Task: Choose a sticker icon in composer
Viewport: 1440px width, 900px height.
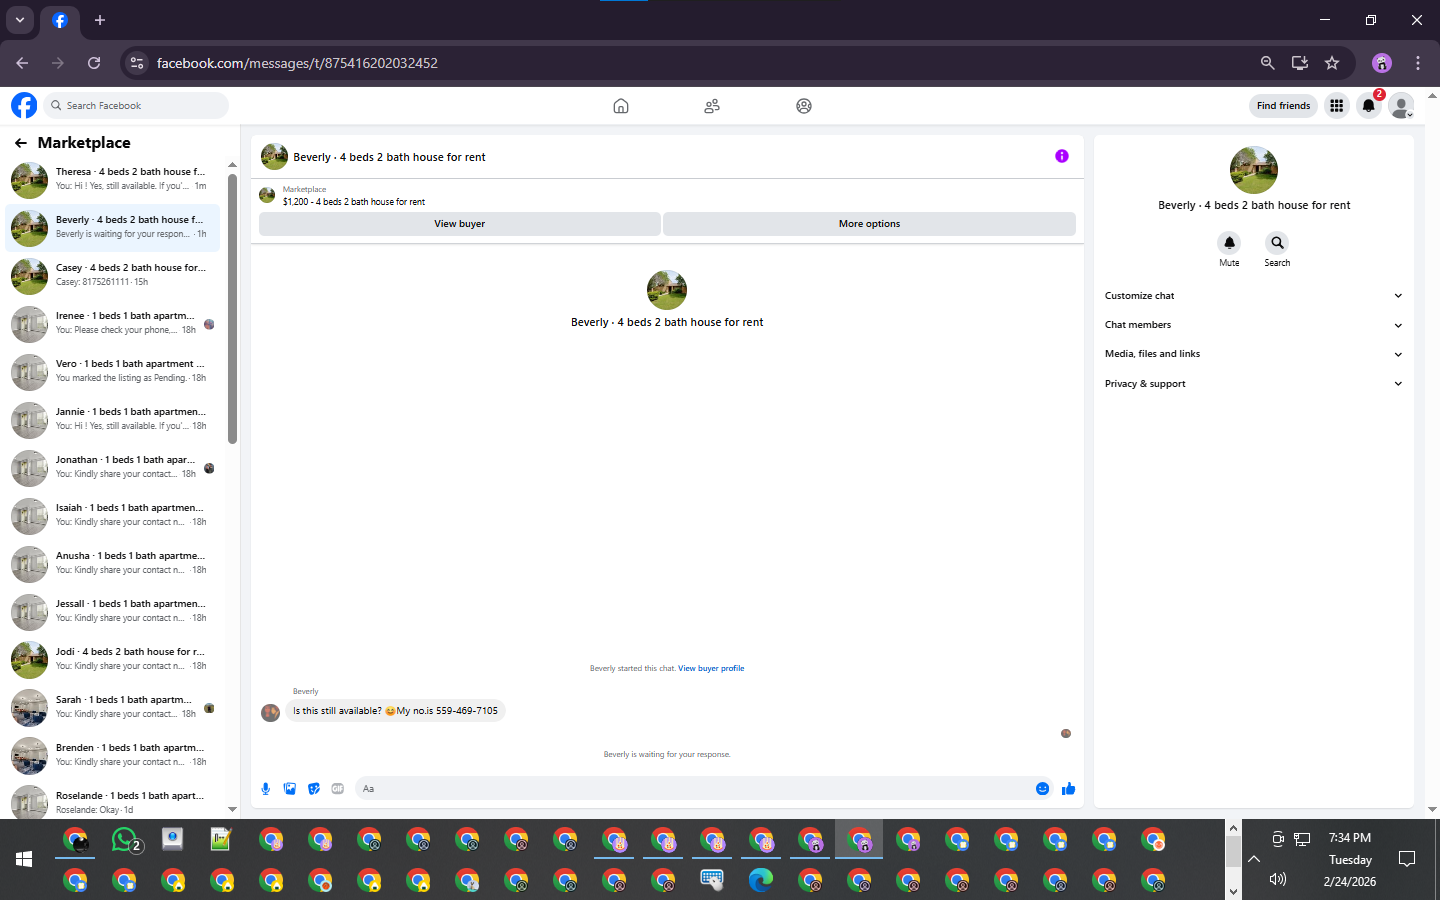Action: [314, 789]
